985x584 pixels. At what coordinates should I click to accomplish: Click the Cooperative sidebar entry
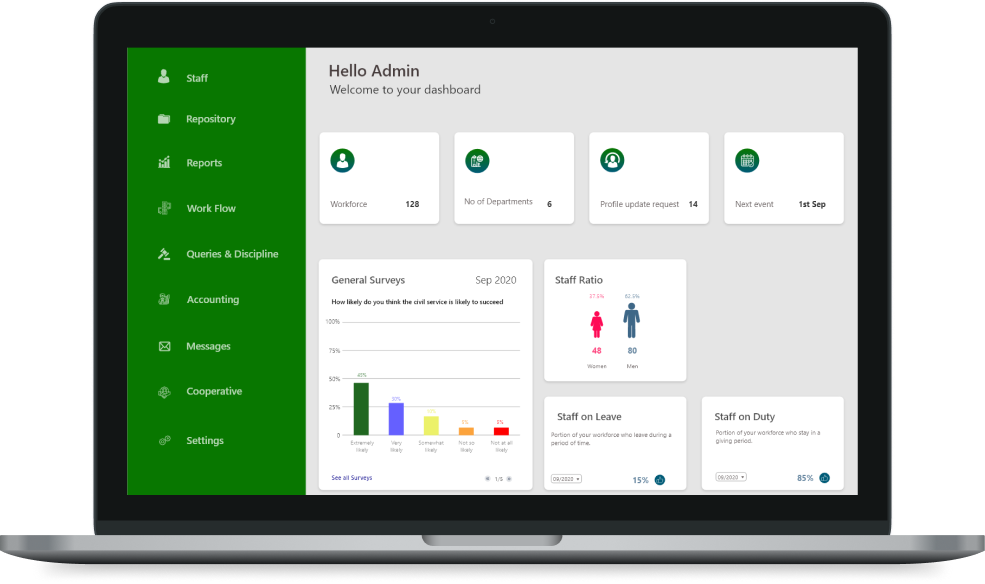pyautogui.click(x=163, y=391)
